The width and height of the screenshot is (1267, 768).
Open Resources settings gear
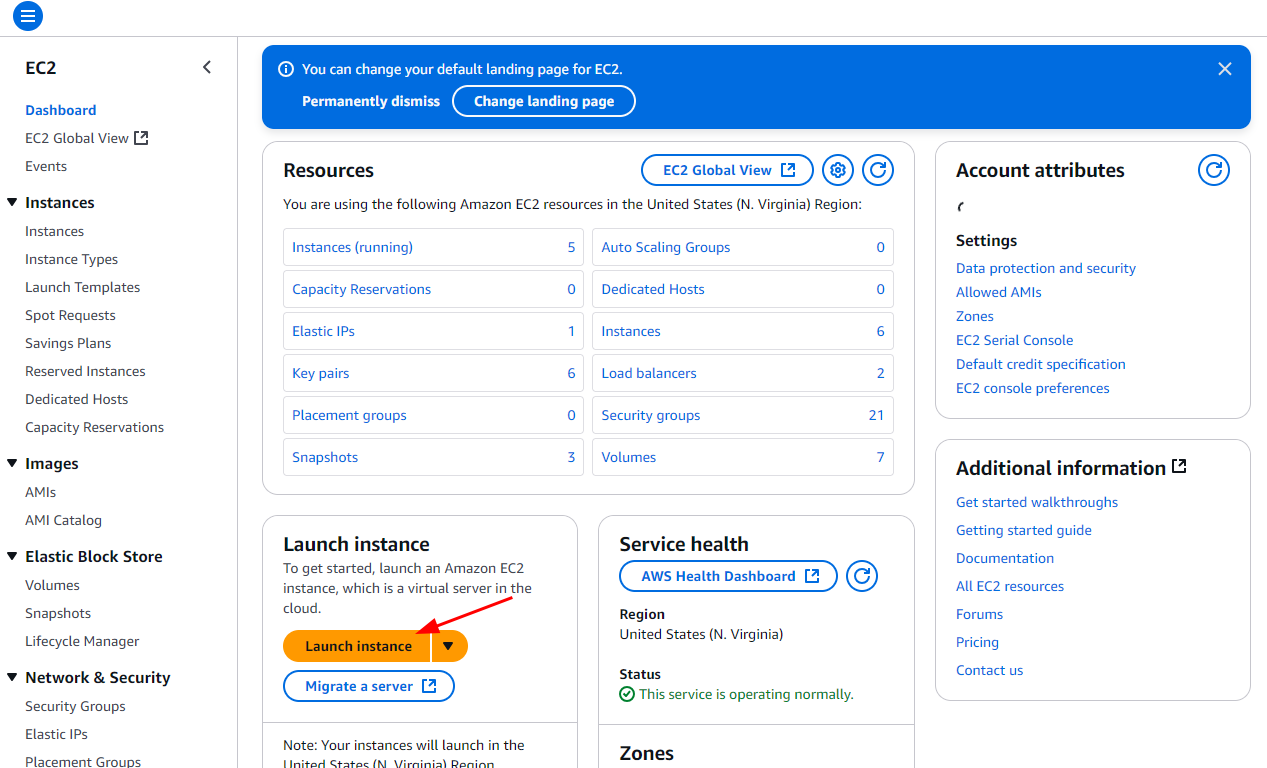click(838, 170)
